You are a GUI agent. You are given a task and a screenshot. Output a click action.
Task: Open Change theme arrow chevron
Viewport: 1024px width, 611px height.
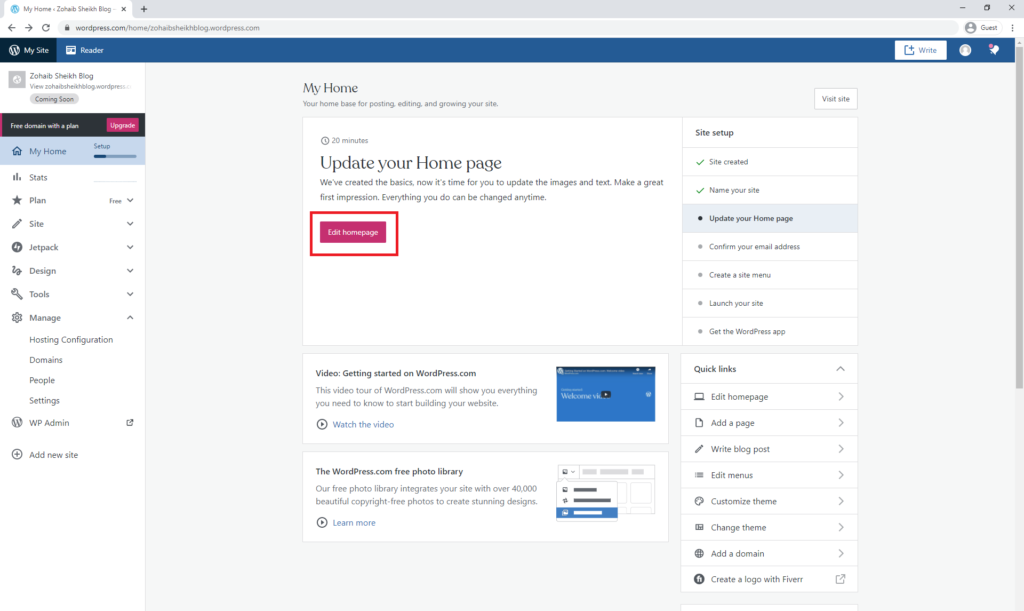coord(841,527)
